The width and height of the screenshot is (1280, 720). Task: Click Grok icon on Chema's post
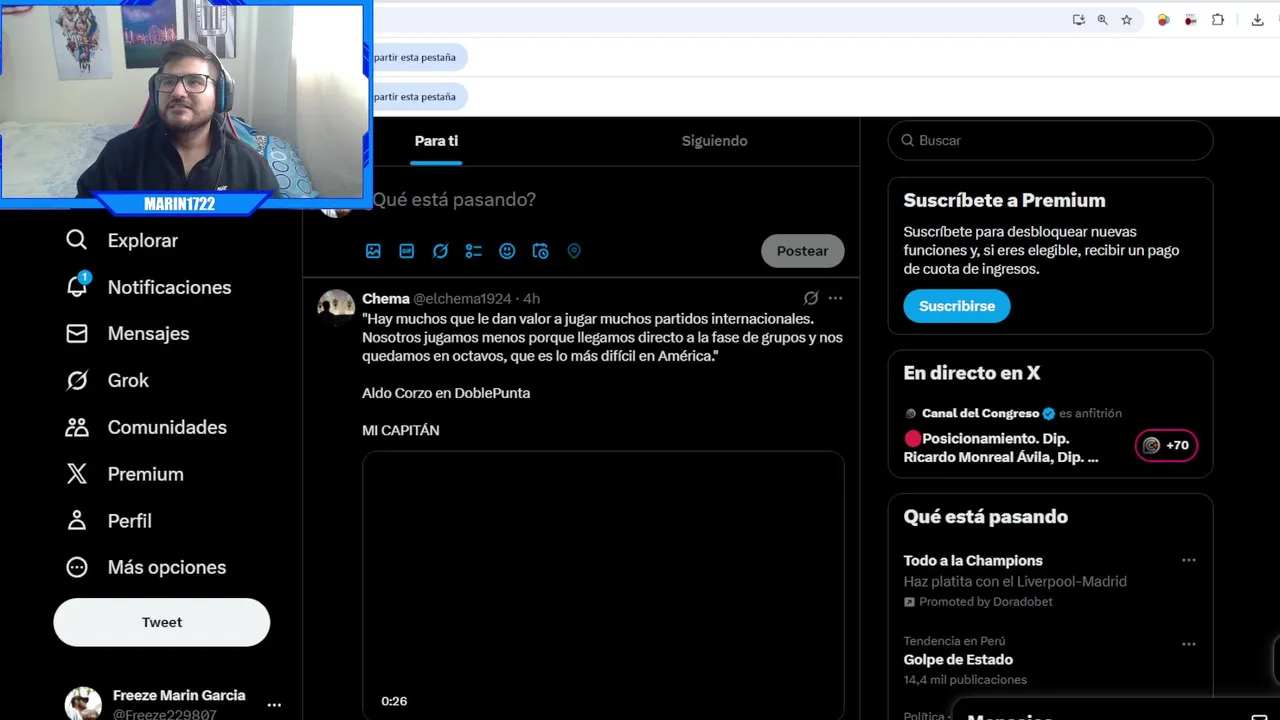coord(811,298)
